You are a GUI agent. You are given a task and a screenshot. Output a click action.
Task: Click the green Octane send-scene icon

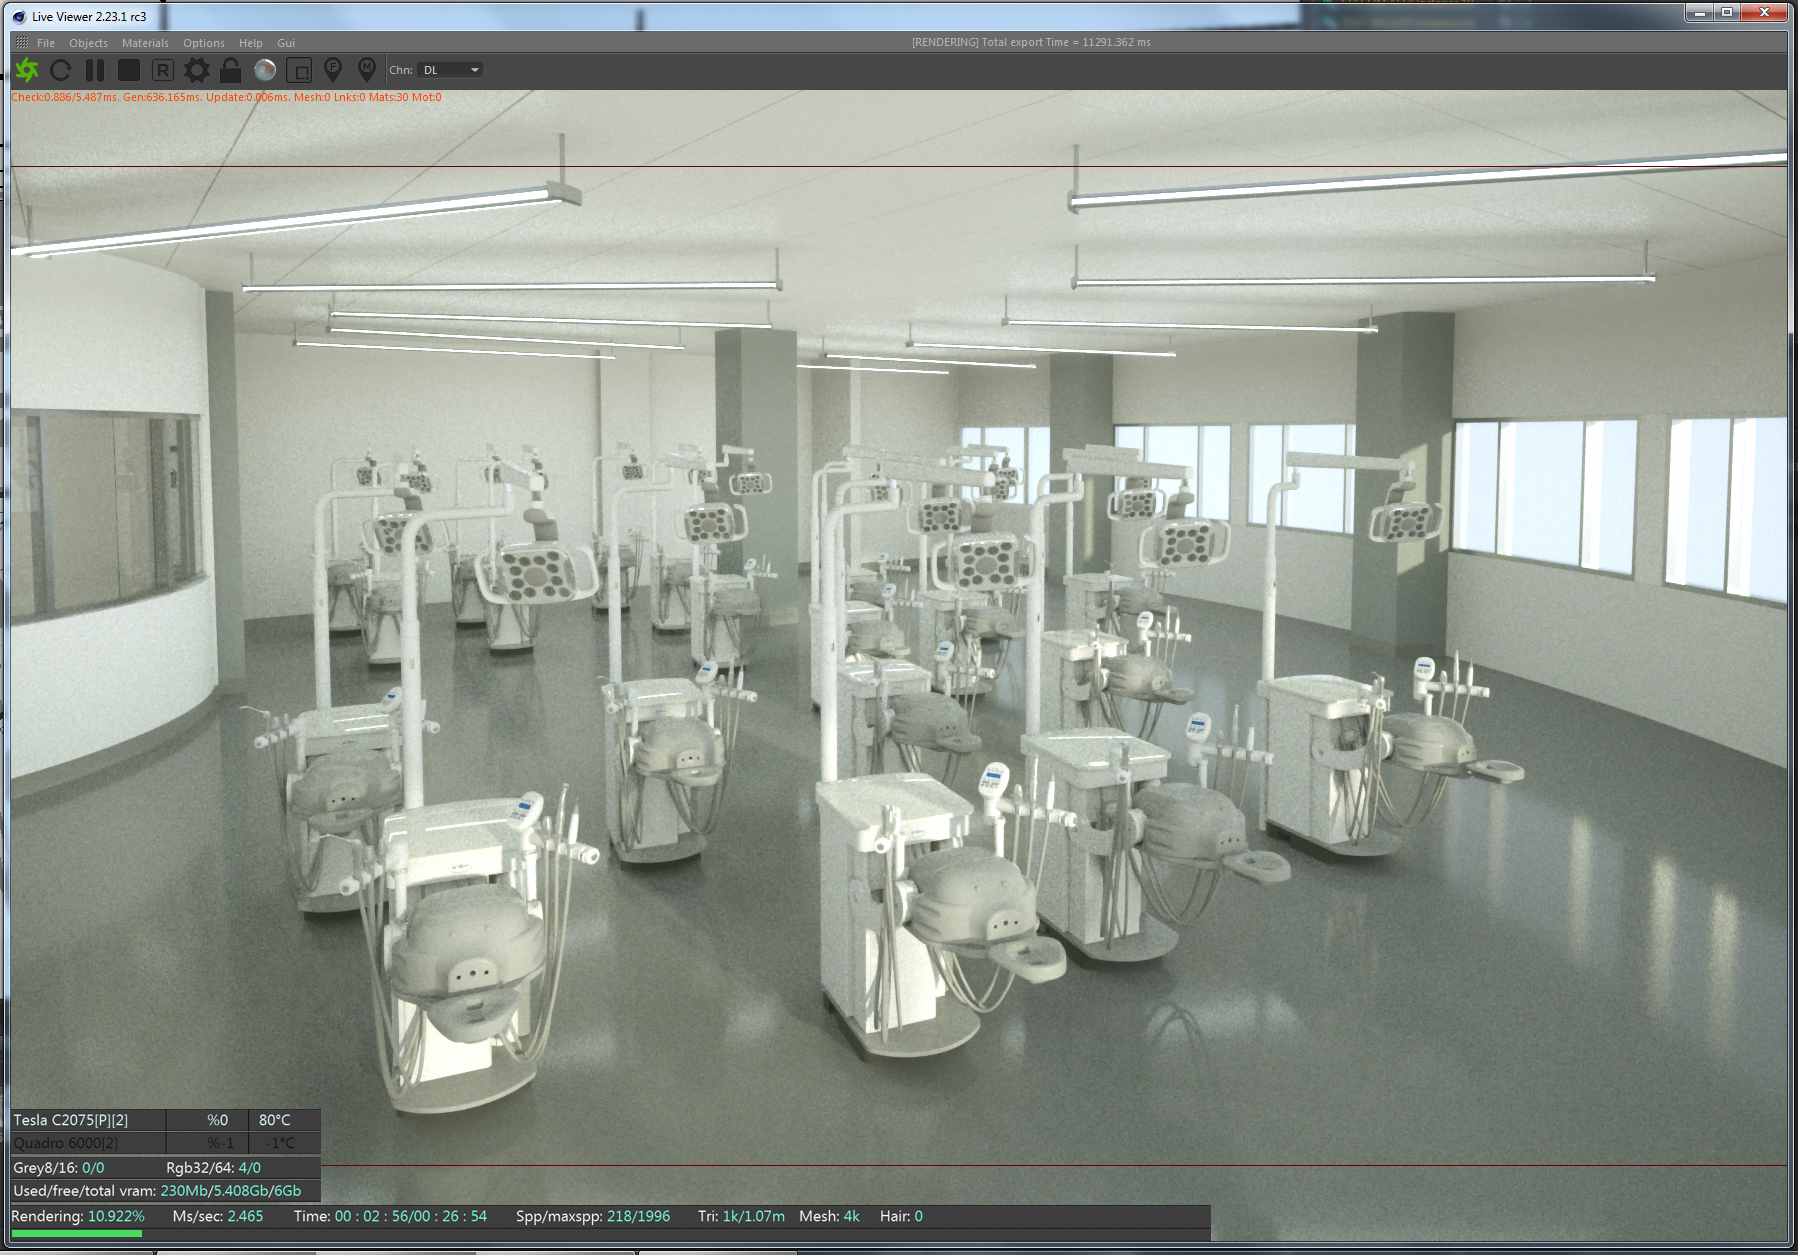[x=27, y=70]
